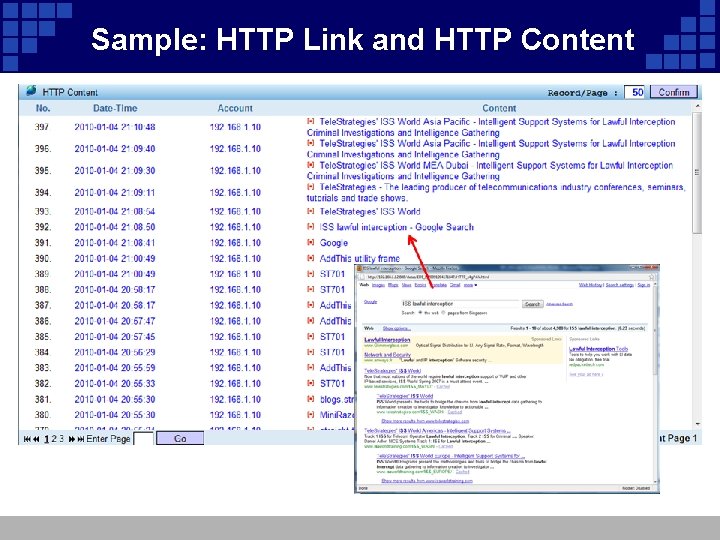The image size is (720, 540).
Task: Click the plus icon on row 384
Action: 311,352
